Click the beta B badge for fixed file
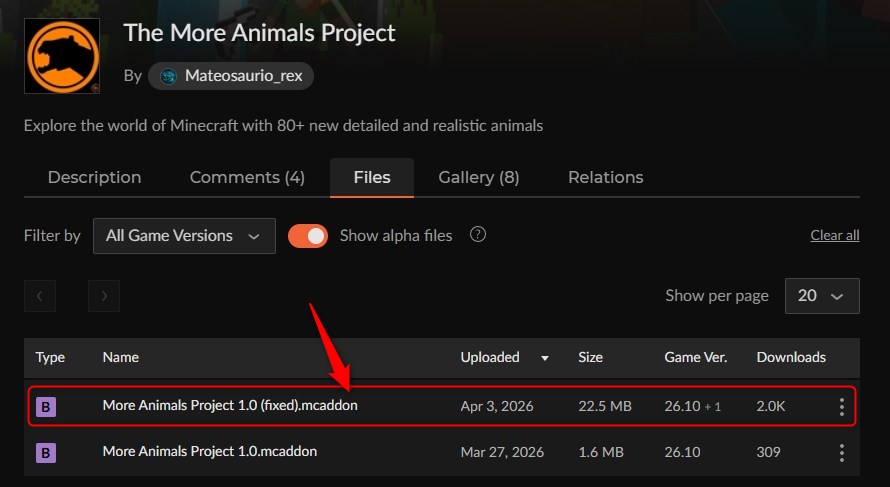This screenshot has width=890, height=487. (x=46, y=406)
